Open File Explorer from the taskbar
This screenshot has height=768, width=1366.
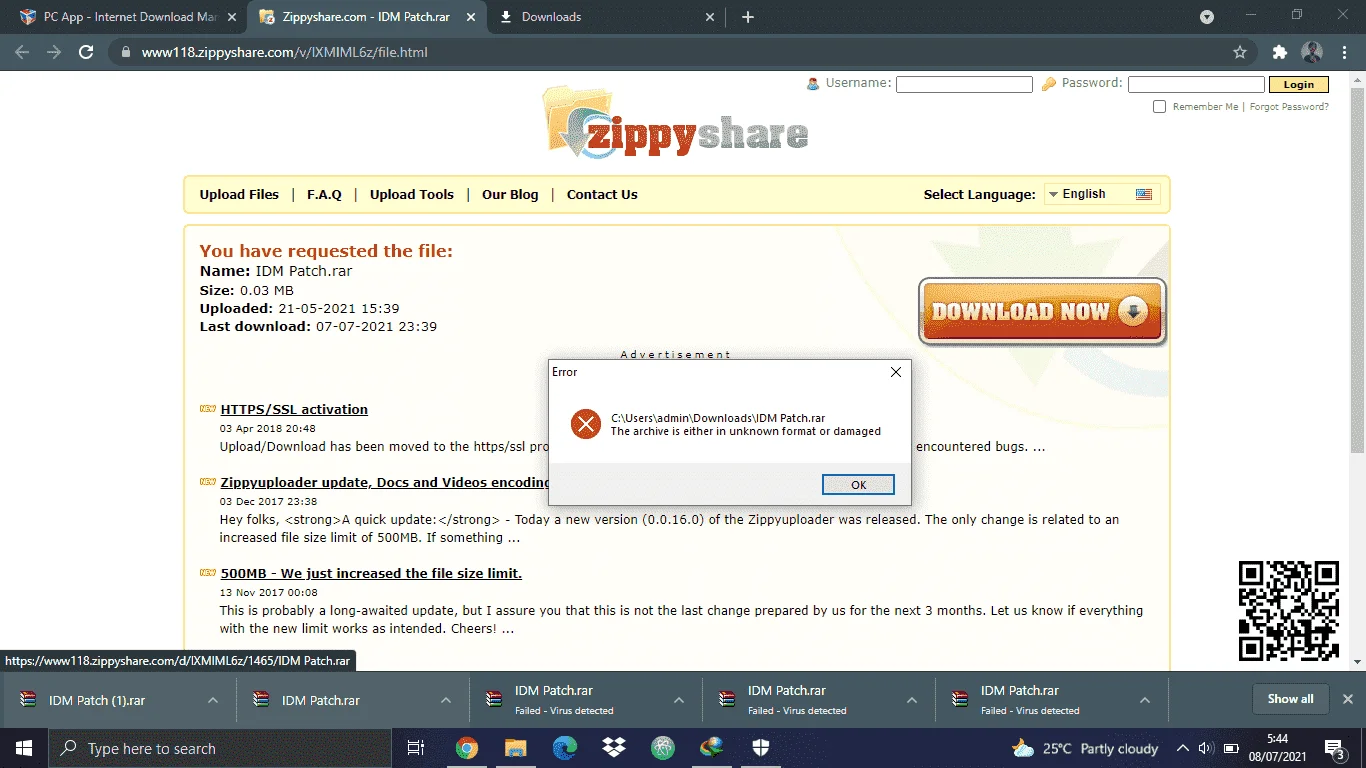pos(516,748)
